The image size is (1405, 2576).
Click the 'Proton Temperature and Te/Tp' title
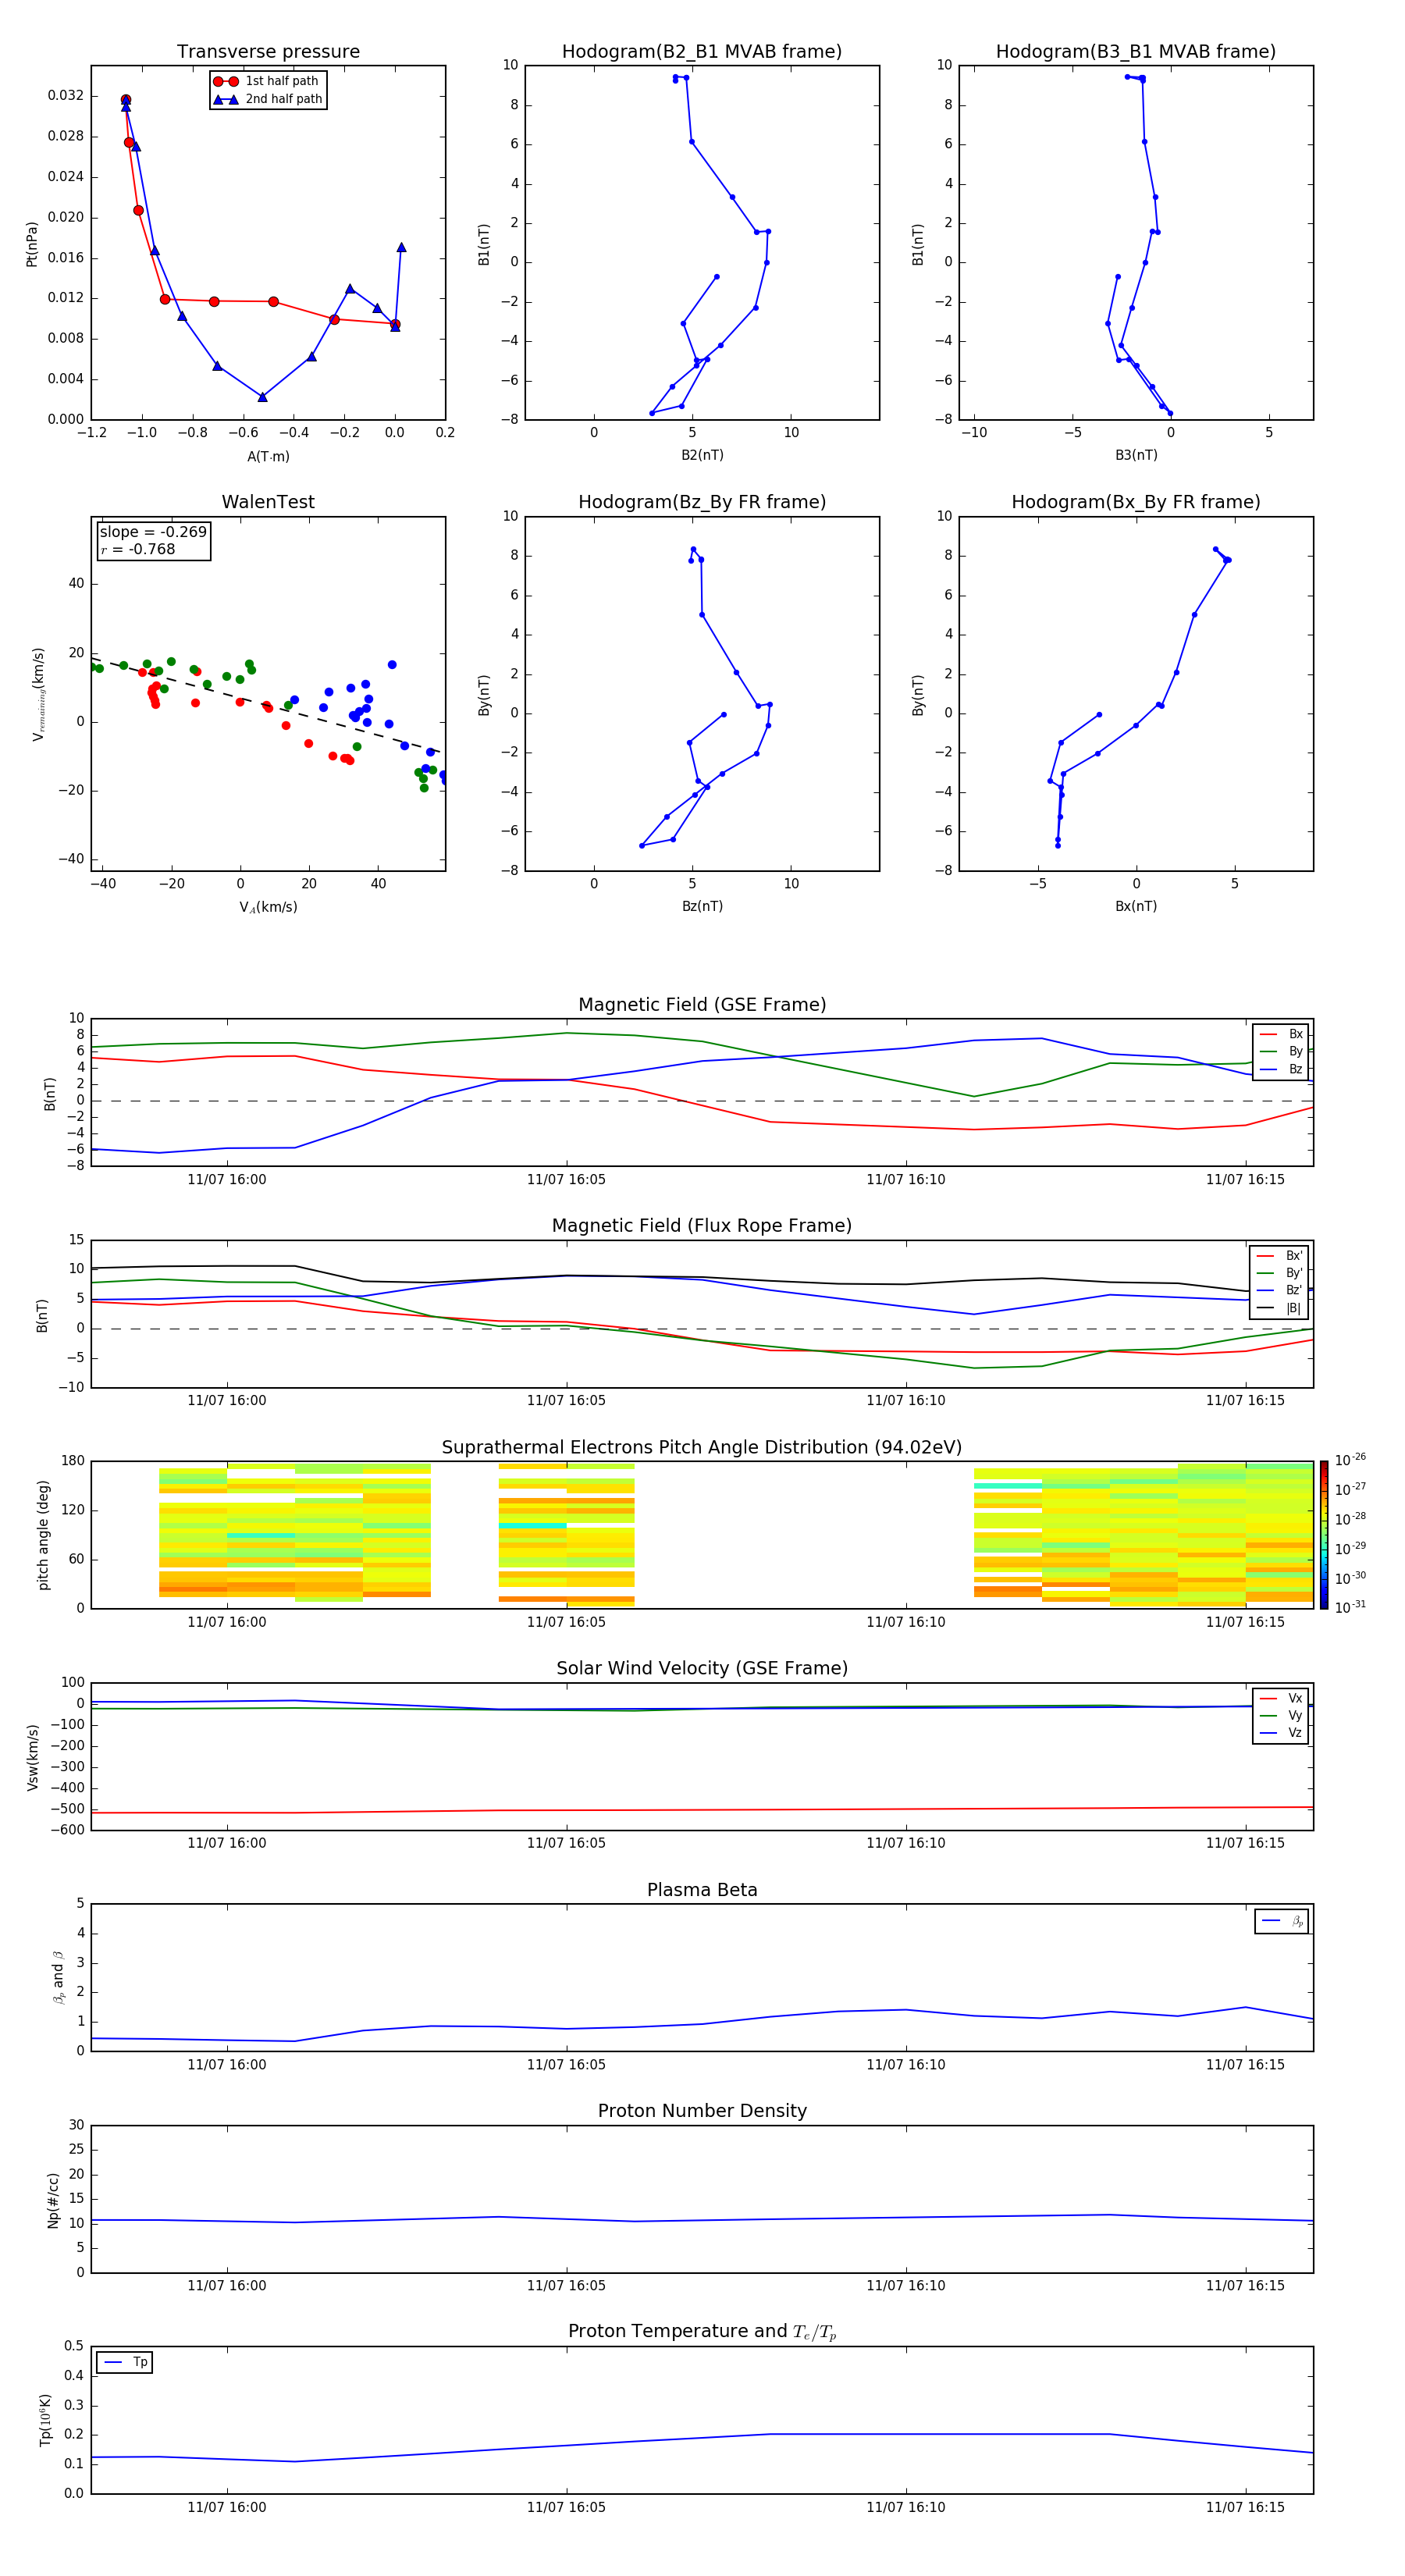coord(702,2332)
